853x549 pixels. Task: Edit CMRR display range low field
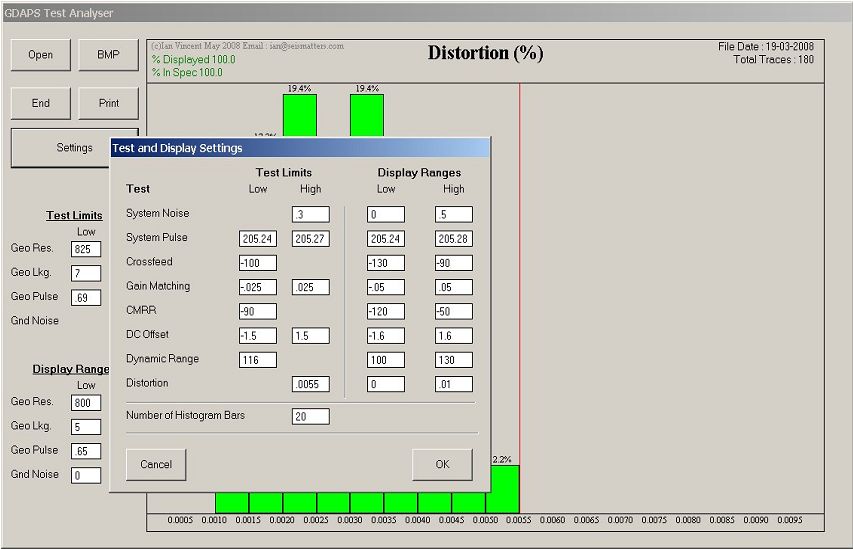[x=386, y=311]
